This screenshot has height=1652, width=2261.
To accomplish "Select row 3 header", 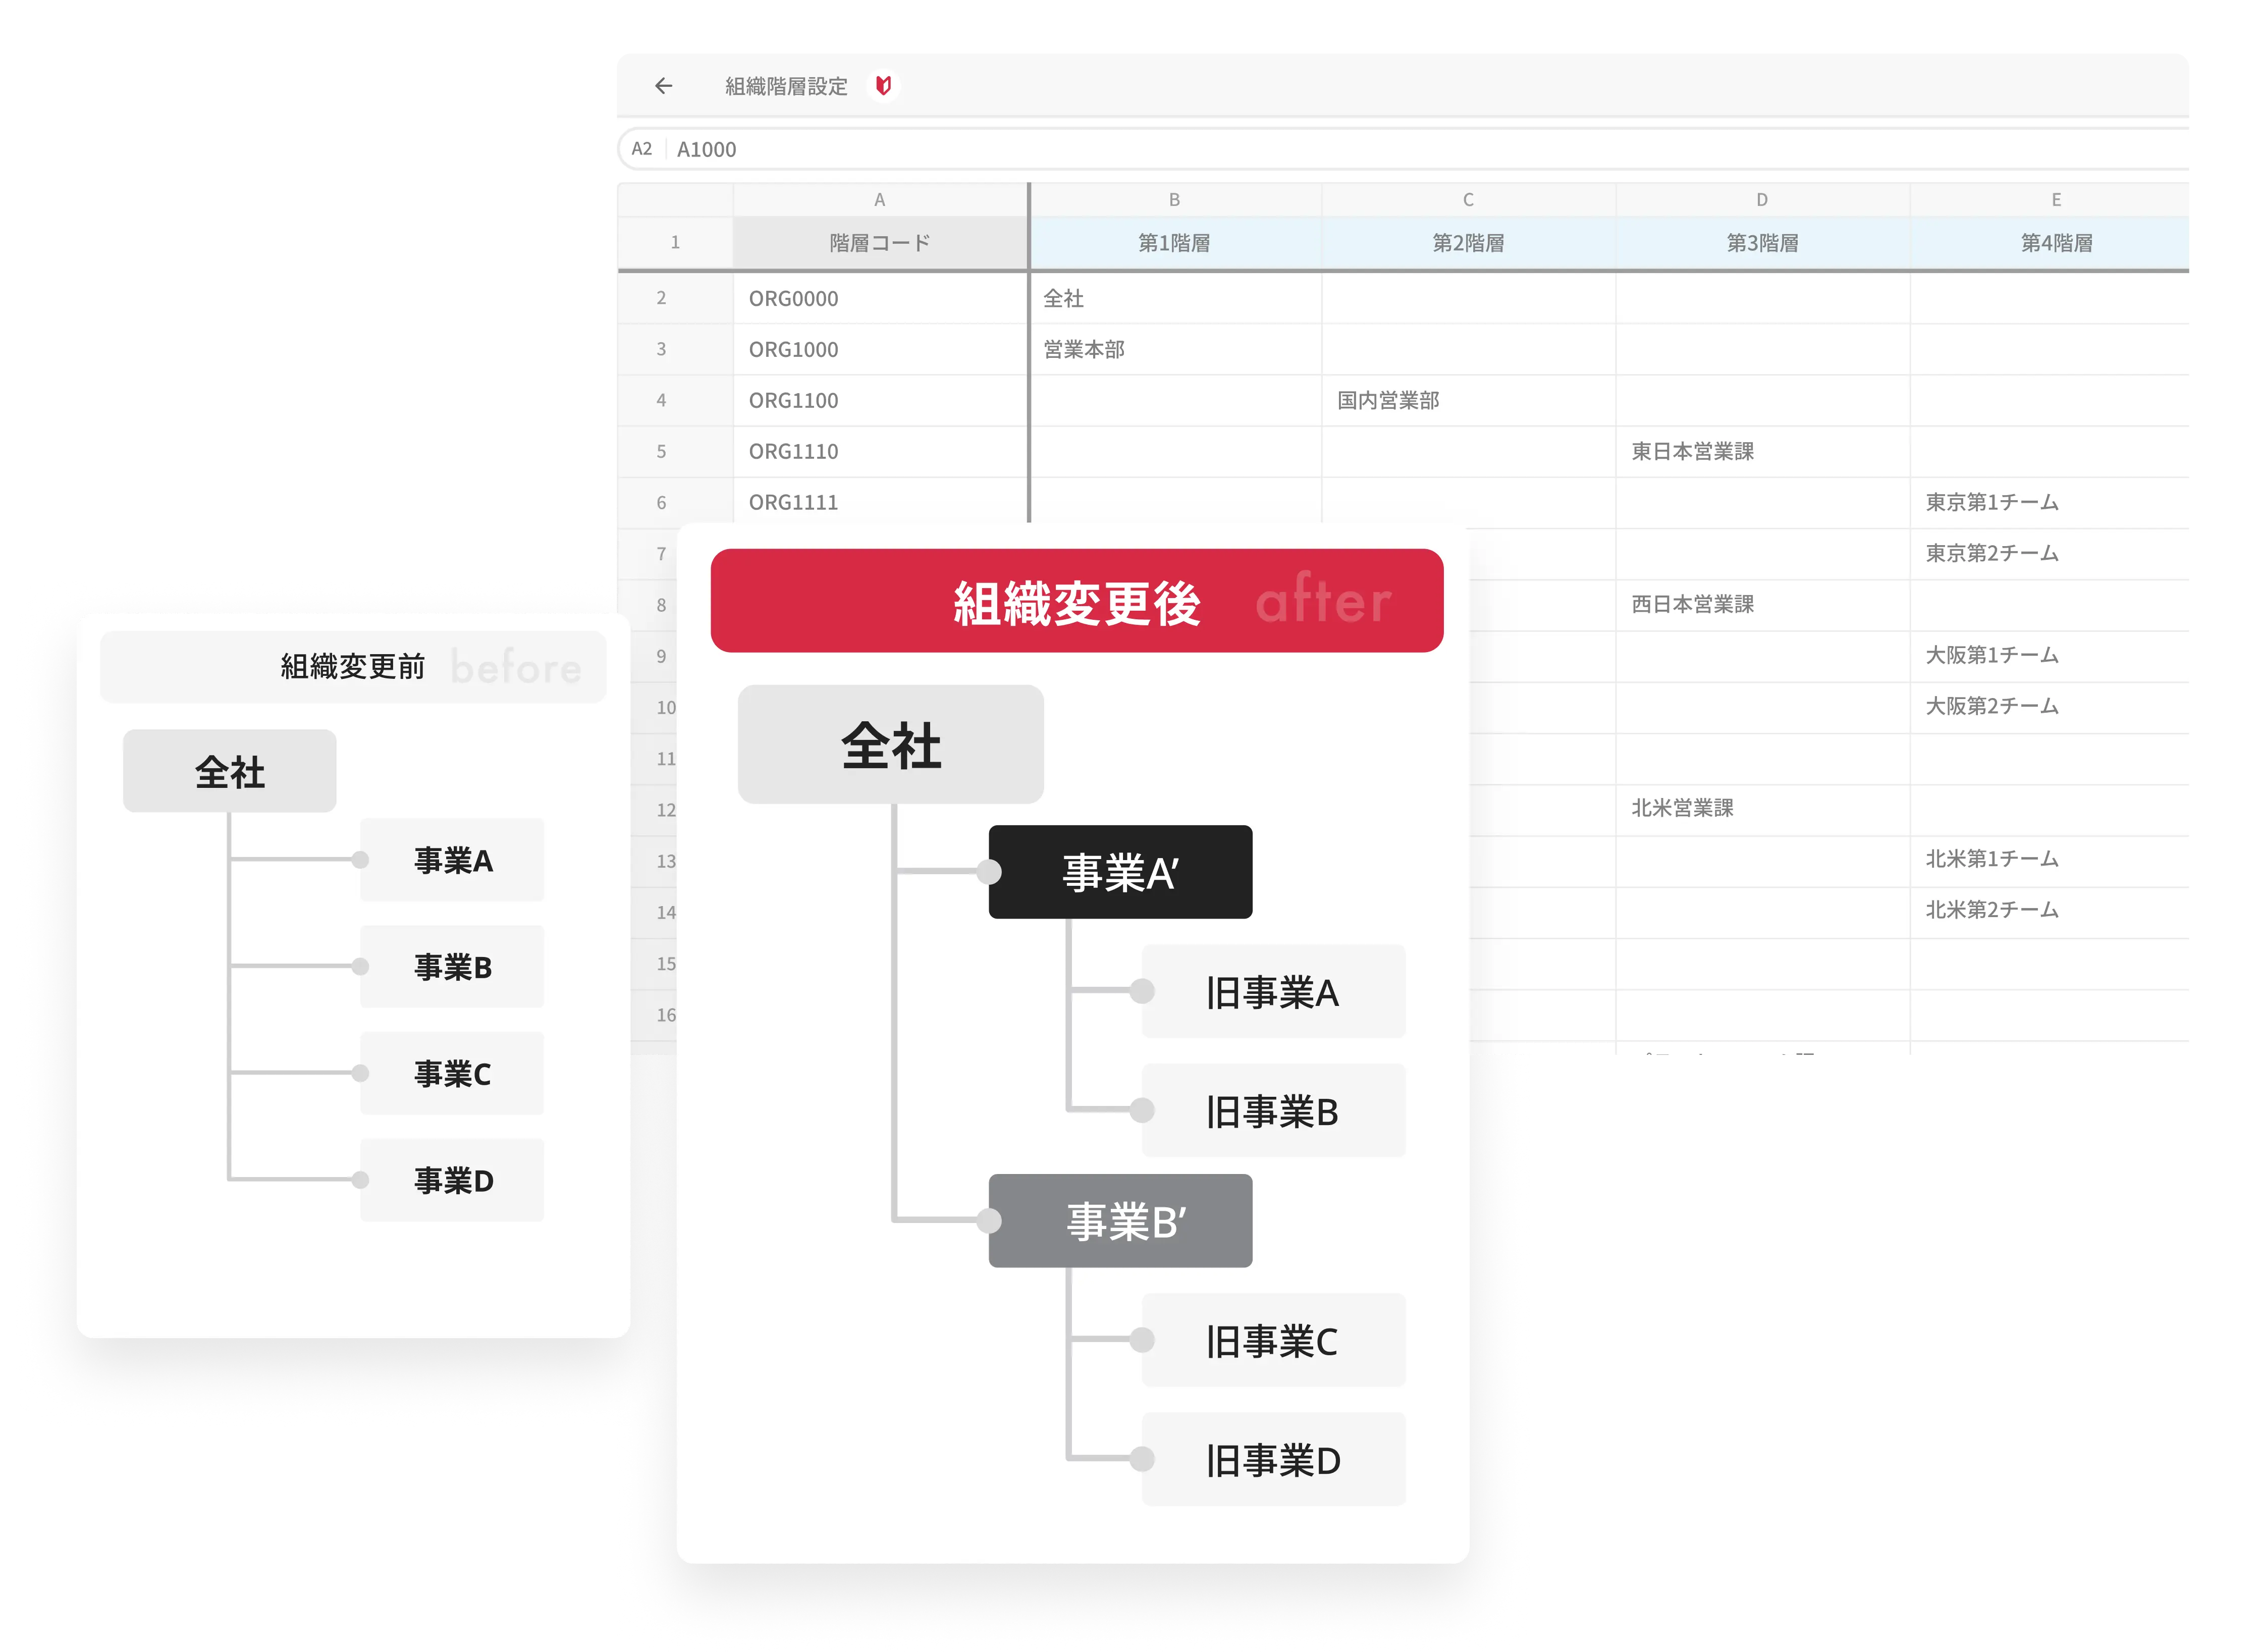I will click(x=662, y=350).
